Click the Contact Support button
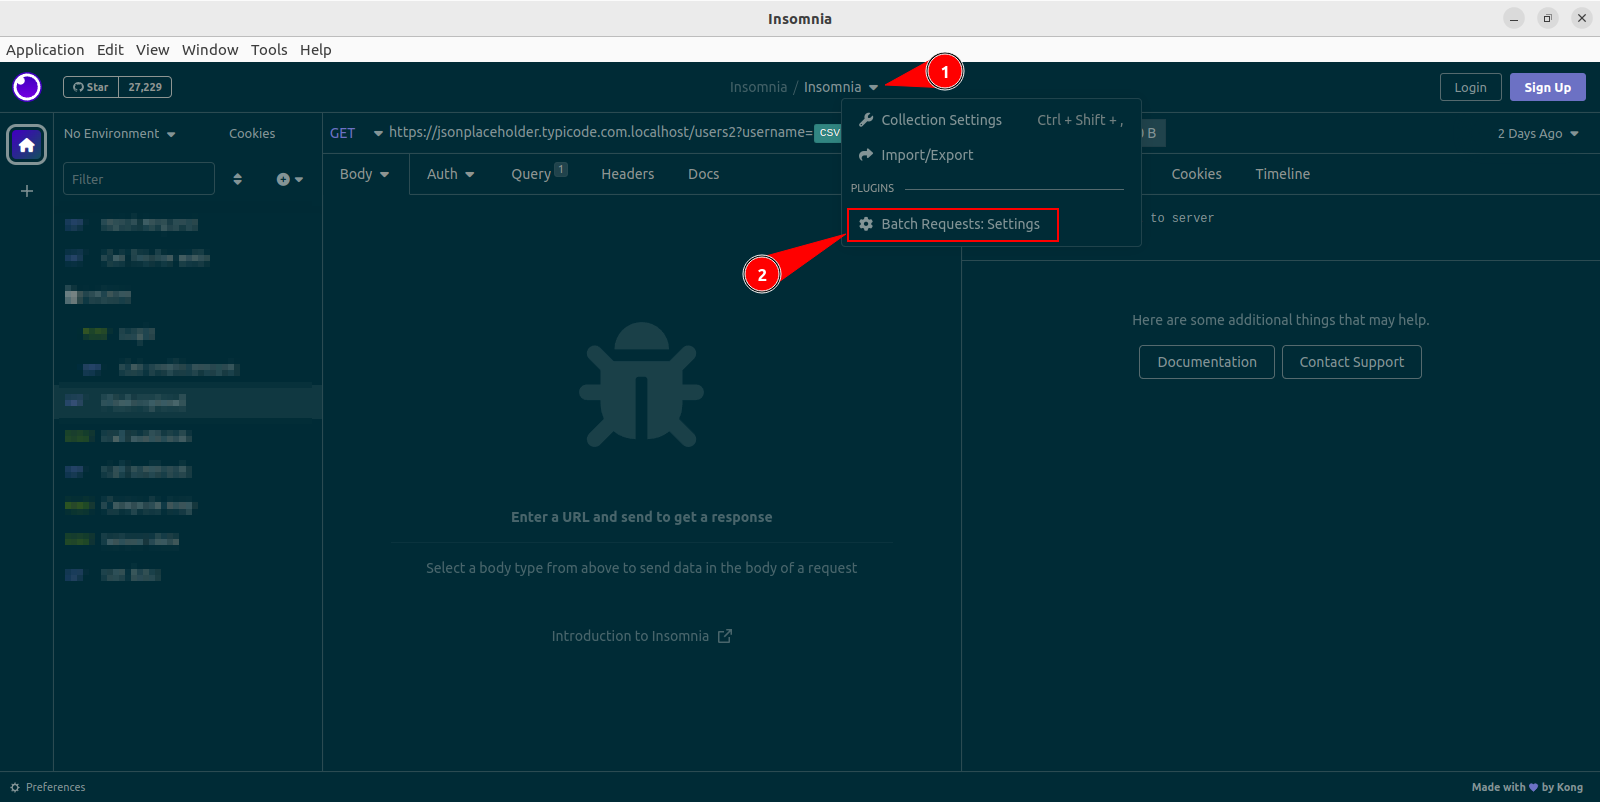 click(x=1352, y=362)
